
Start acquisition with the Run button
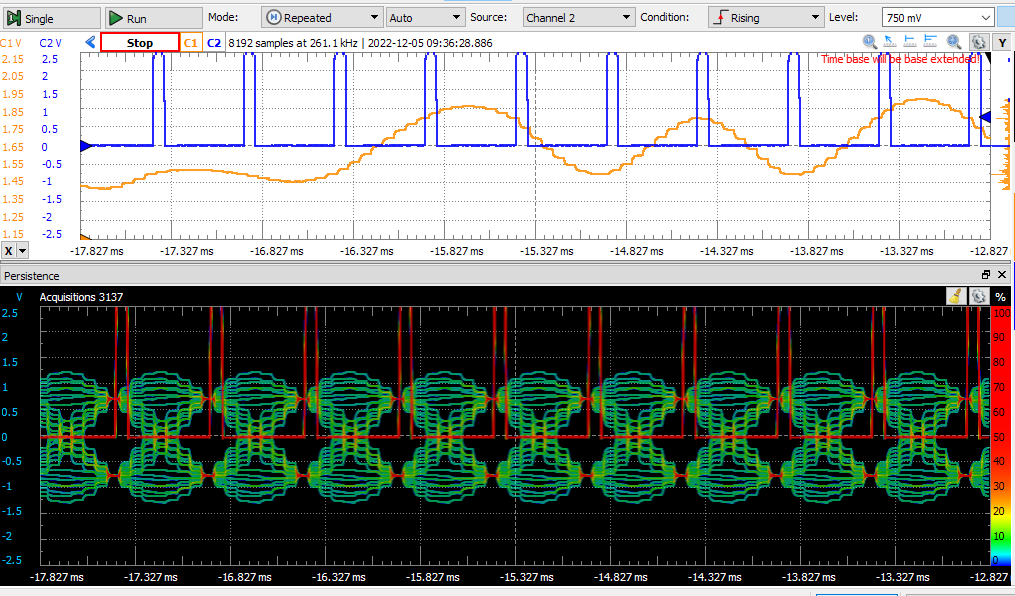[x=153, y=18]
